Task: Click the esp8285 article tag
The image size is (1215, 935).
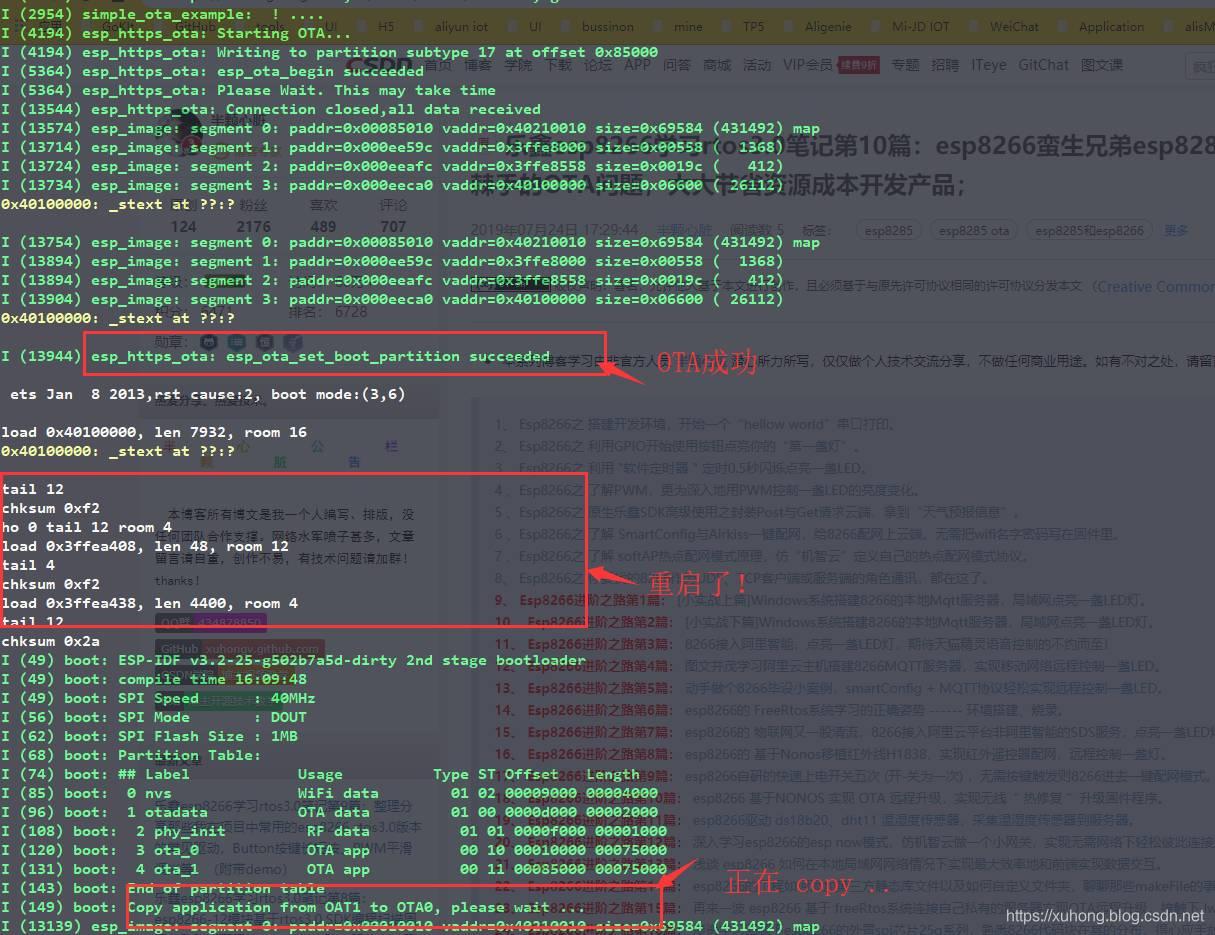Action: (889, 230)
